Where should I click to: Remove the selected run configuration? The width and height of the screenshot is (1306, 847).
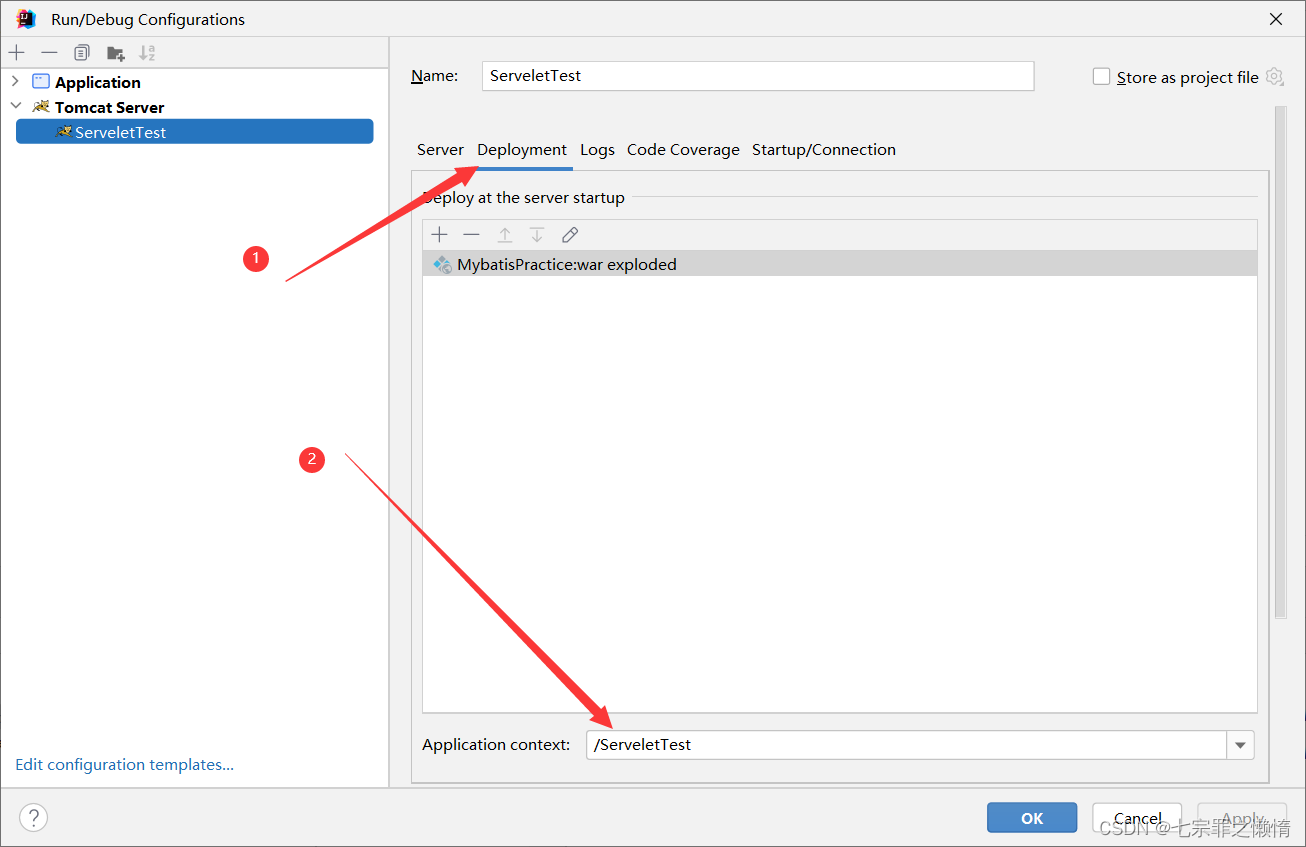(49, 52)
